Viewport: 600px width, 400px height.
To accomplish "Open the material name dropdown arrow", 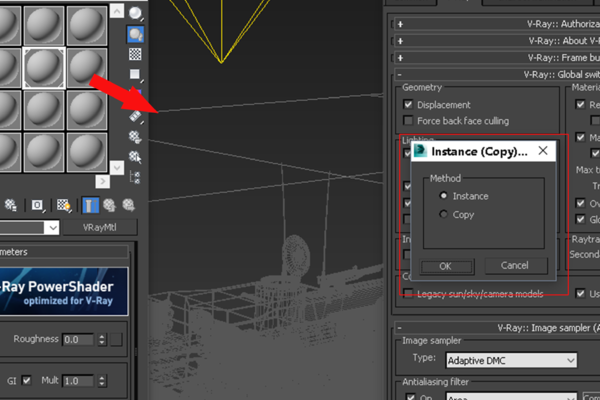I will (x=52, y=228).
